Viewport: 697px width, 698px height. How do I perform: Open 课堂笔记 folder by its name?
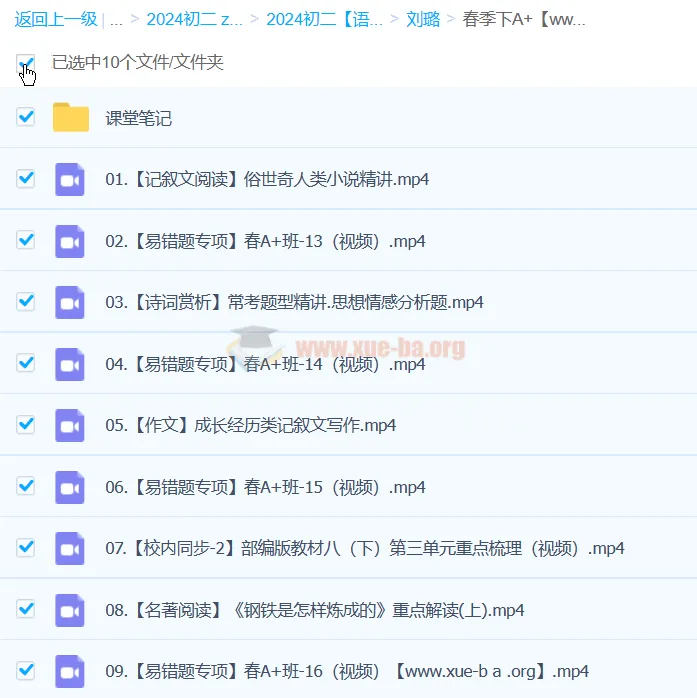pyautogui.click(x=139, y=118)
